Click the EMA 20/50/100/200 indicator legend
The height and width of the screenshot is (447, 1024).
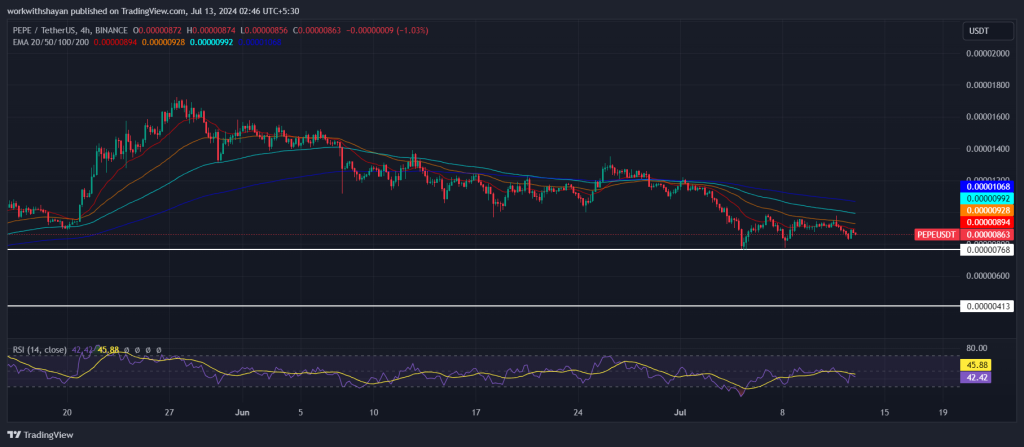(x=50, y=42)
